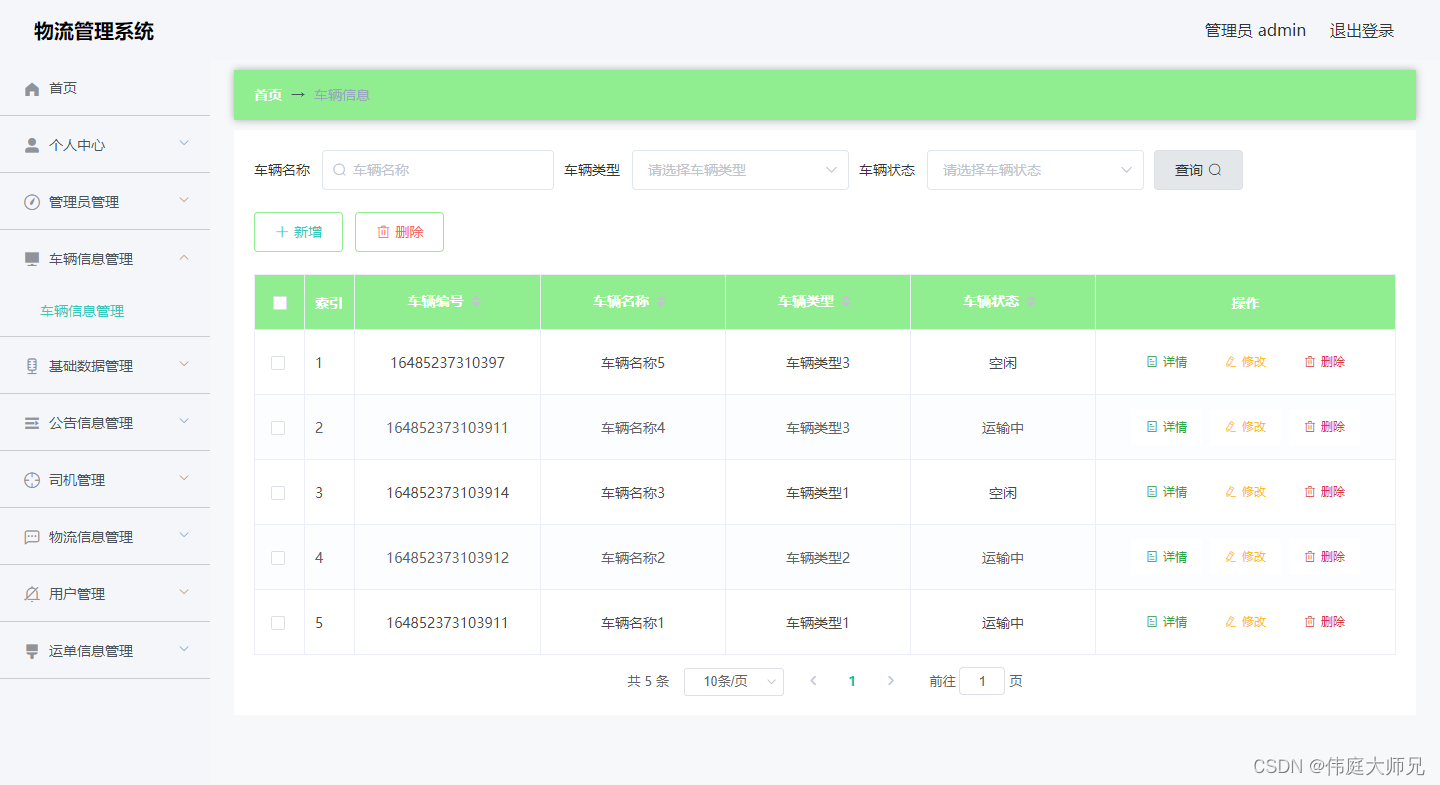
Task: Click the icon beside 基础数据管理
Action: pos(32,366)
